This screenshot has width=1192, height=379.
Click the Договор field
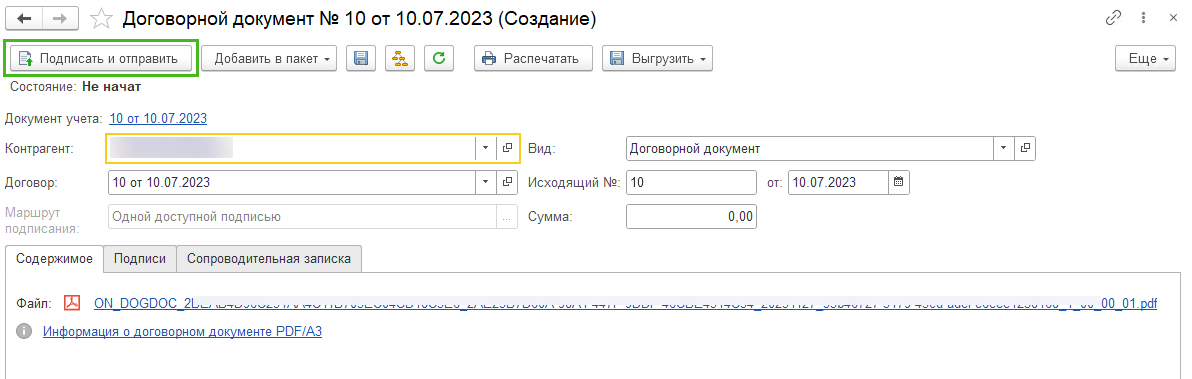click(291, 182)
